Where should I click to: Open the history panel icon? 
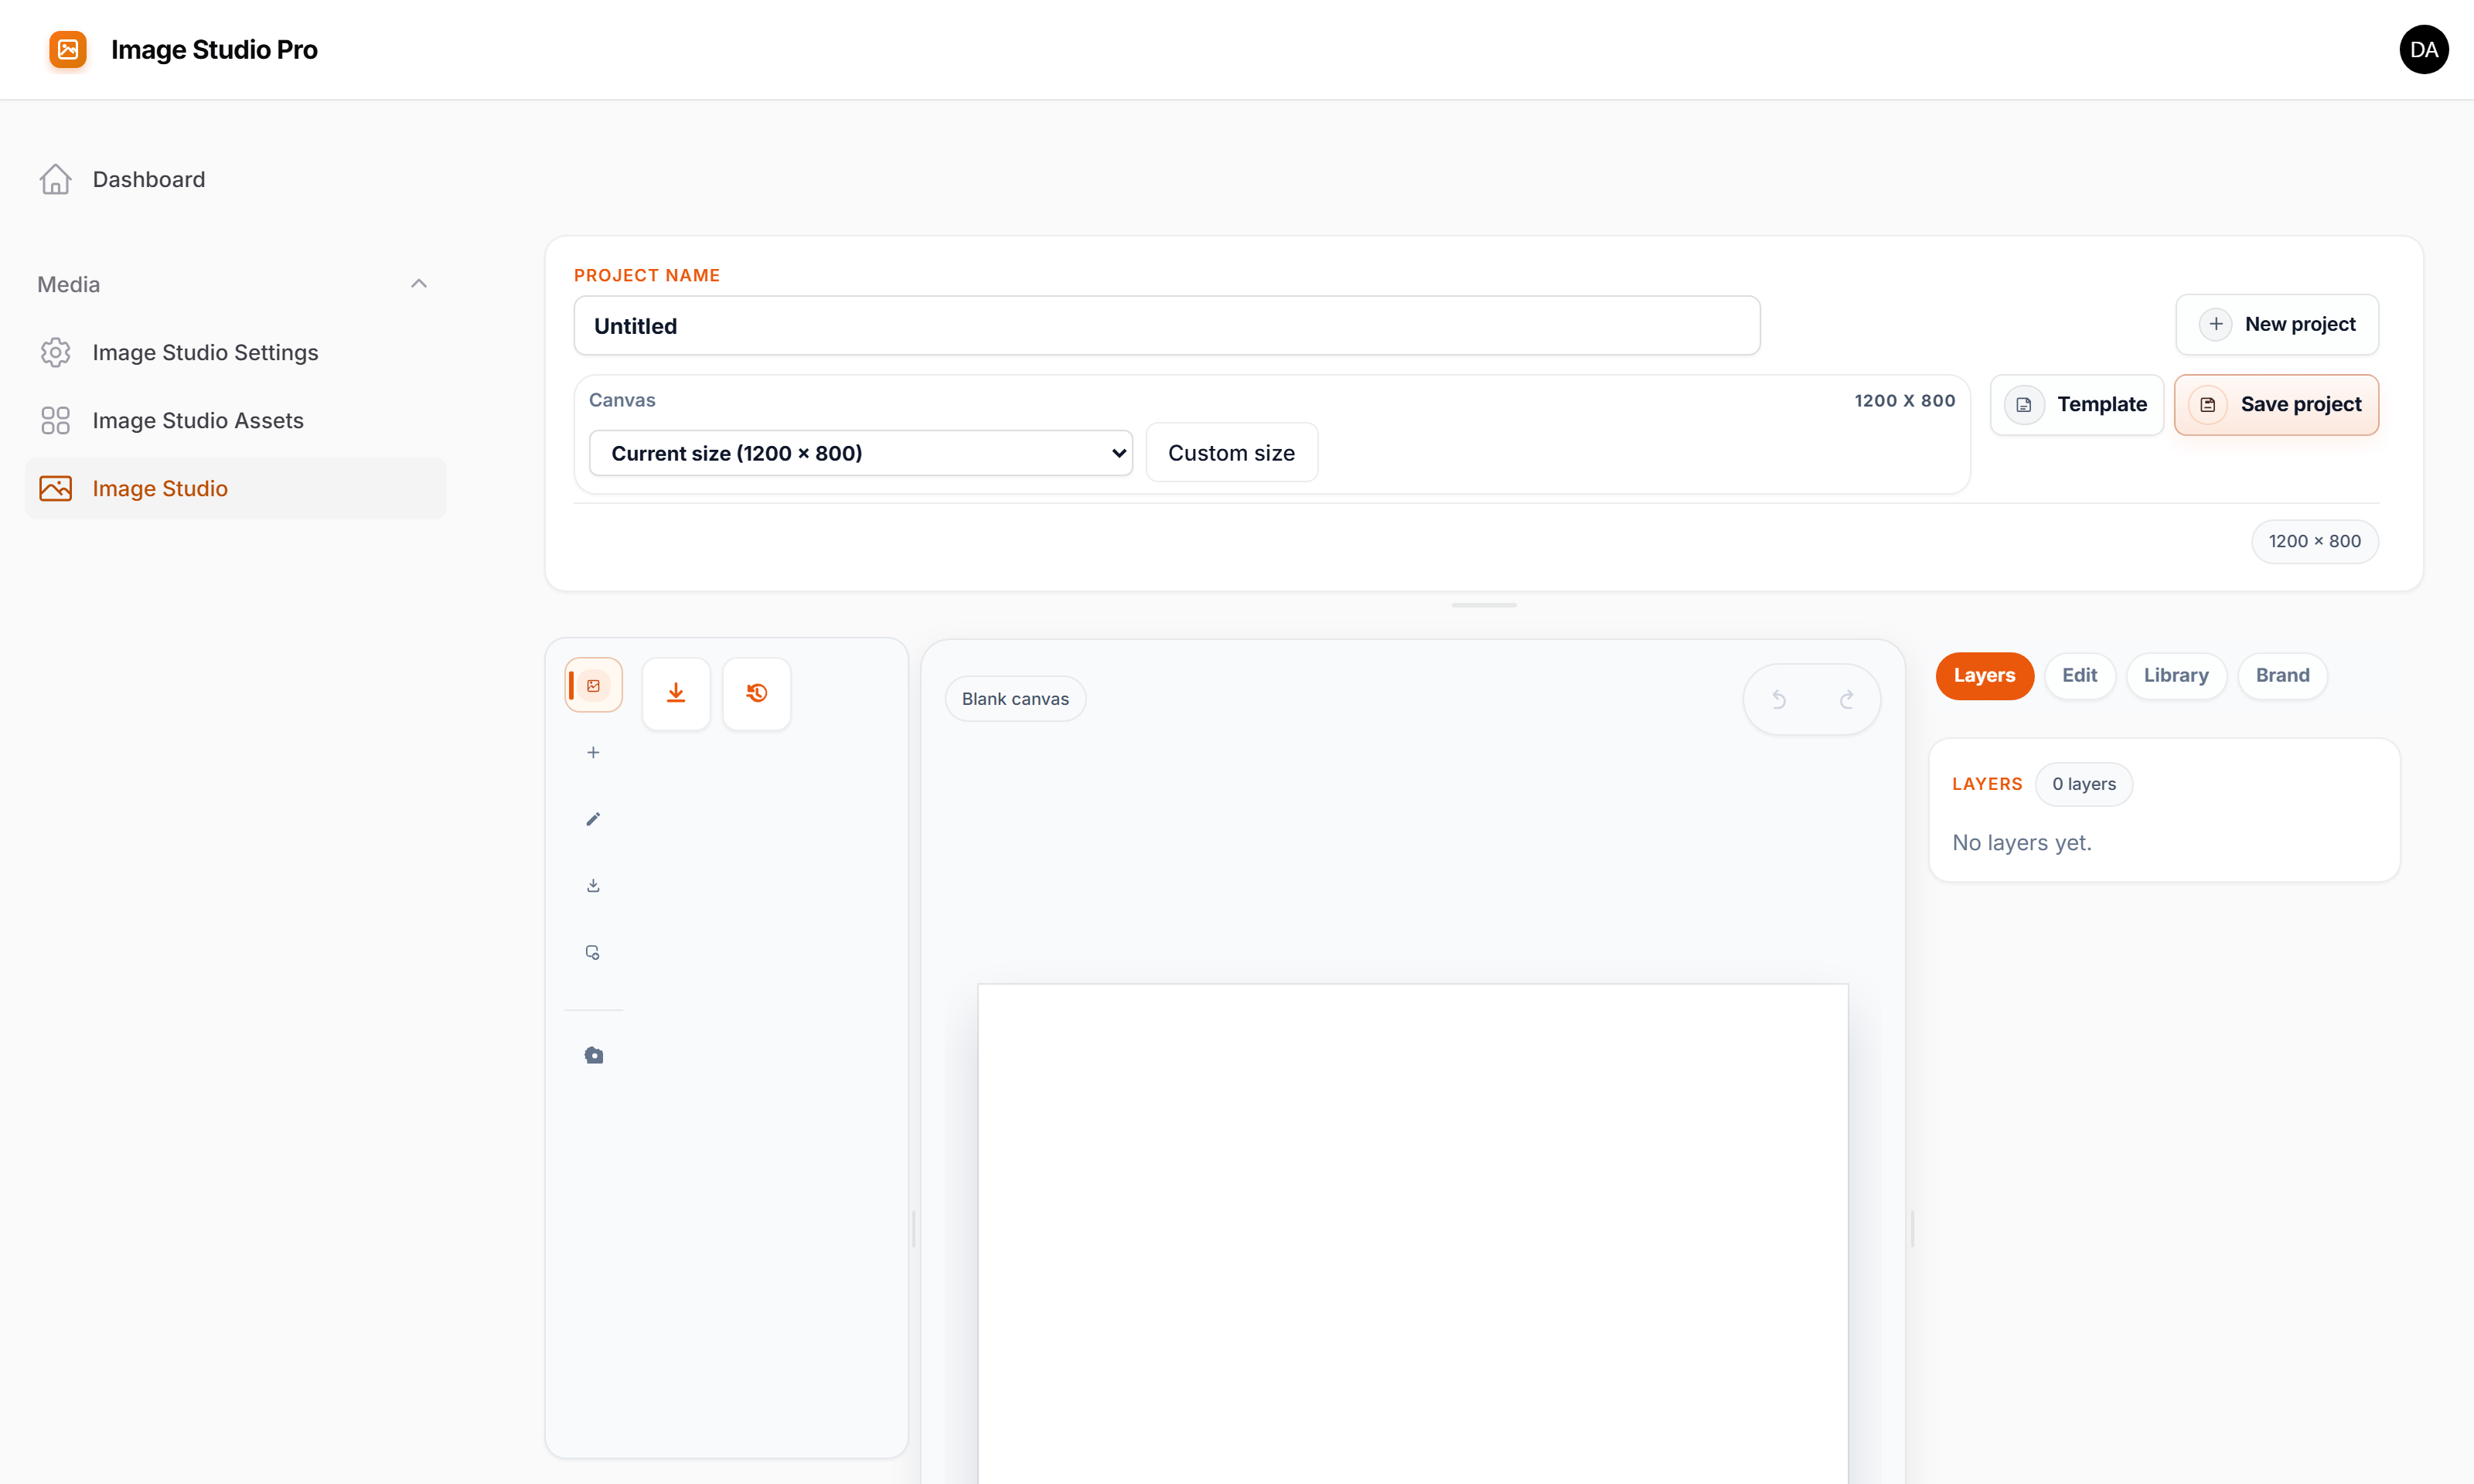757,692
